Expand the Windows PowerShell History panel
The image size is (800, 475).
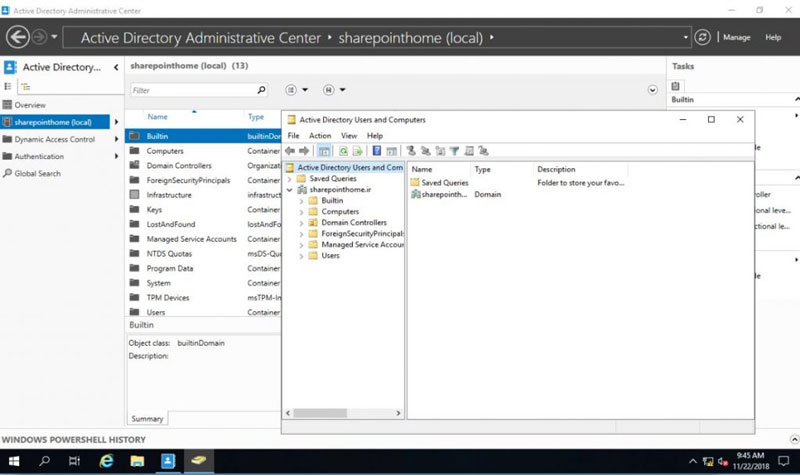click(794, 439)
